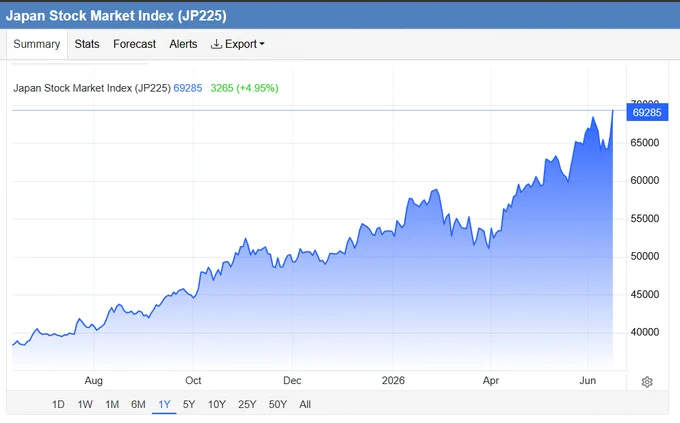680x423 pixels.
Task: Click the Apr label on x-axis
Action: point(490,380)
